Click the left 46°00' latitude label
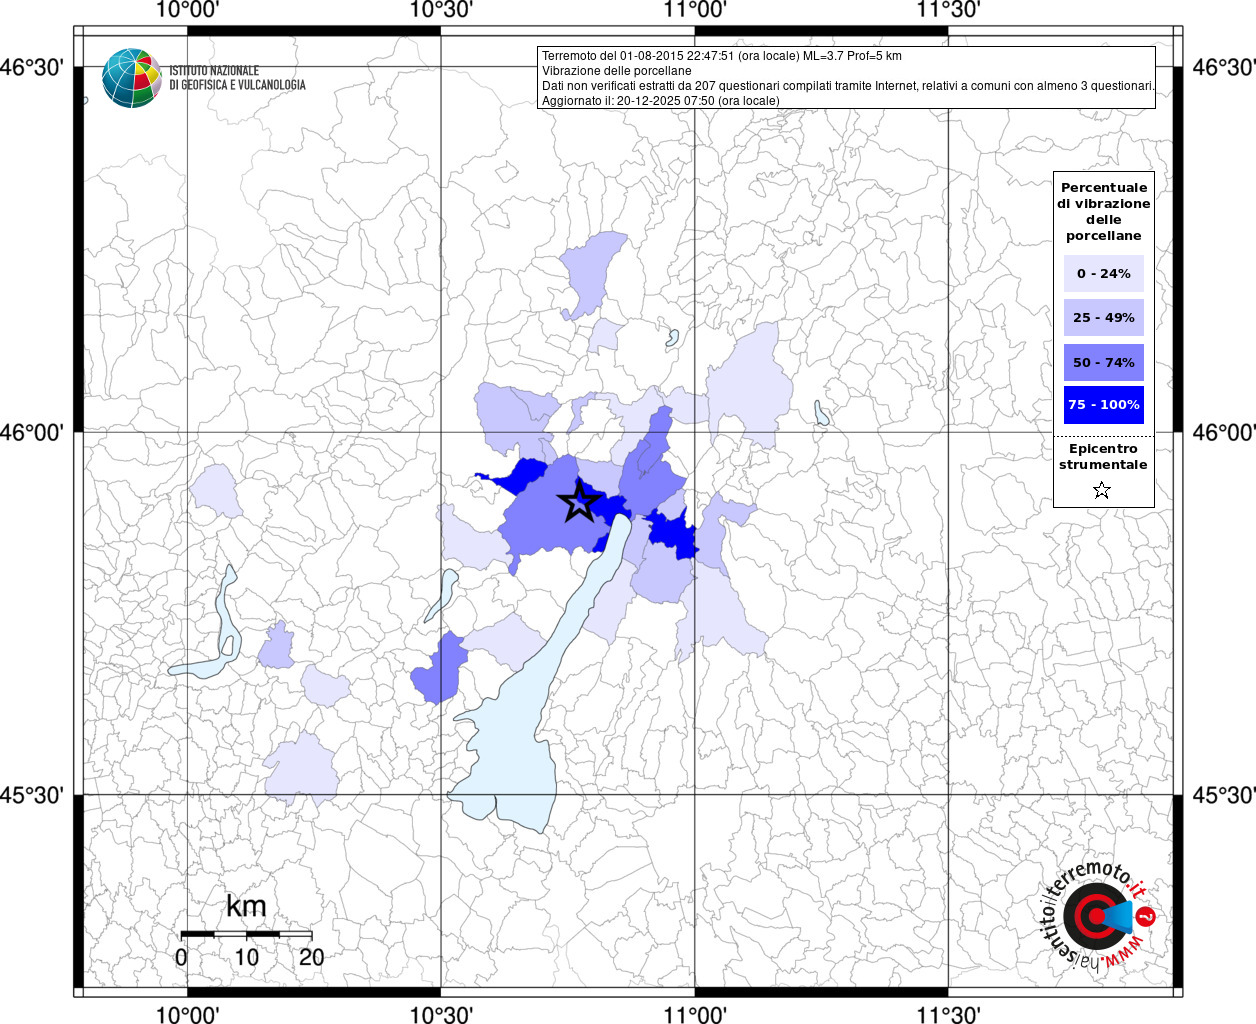Screen dimensions: 1256x1024 click(32, 432)
